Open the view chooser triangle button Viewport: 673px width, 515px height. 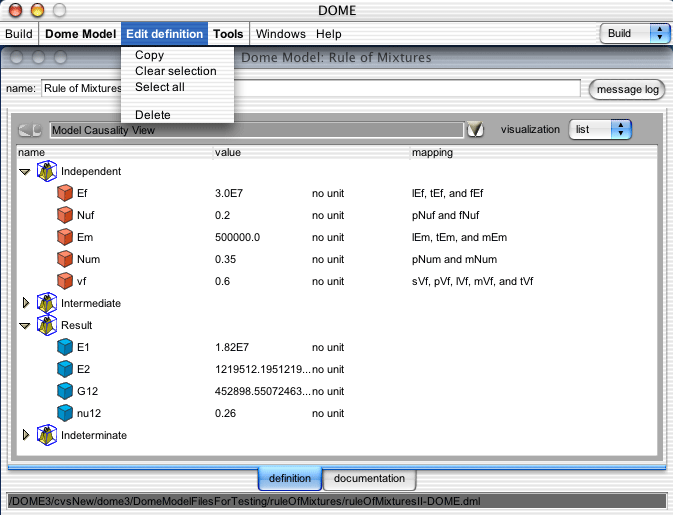tap(475, 129)
